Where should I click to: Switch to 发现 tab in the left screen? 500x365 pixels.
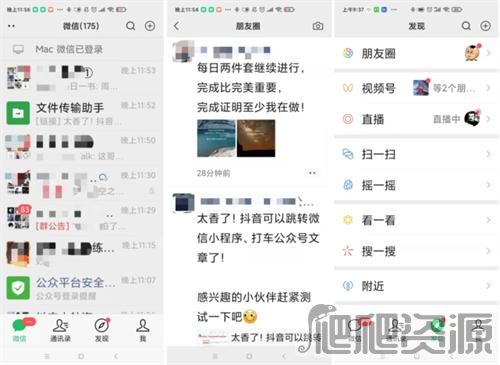tap(102, 331)
